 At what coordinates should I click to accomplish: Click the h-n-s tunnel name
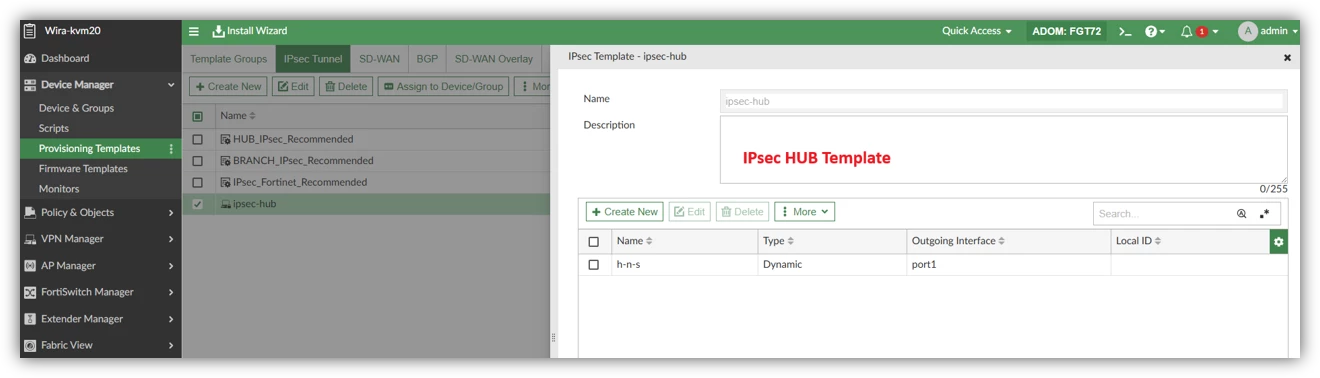(x=629, y=265)
